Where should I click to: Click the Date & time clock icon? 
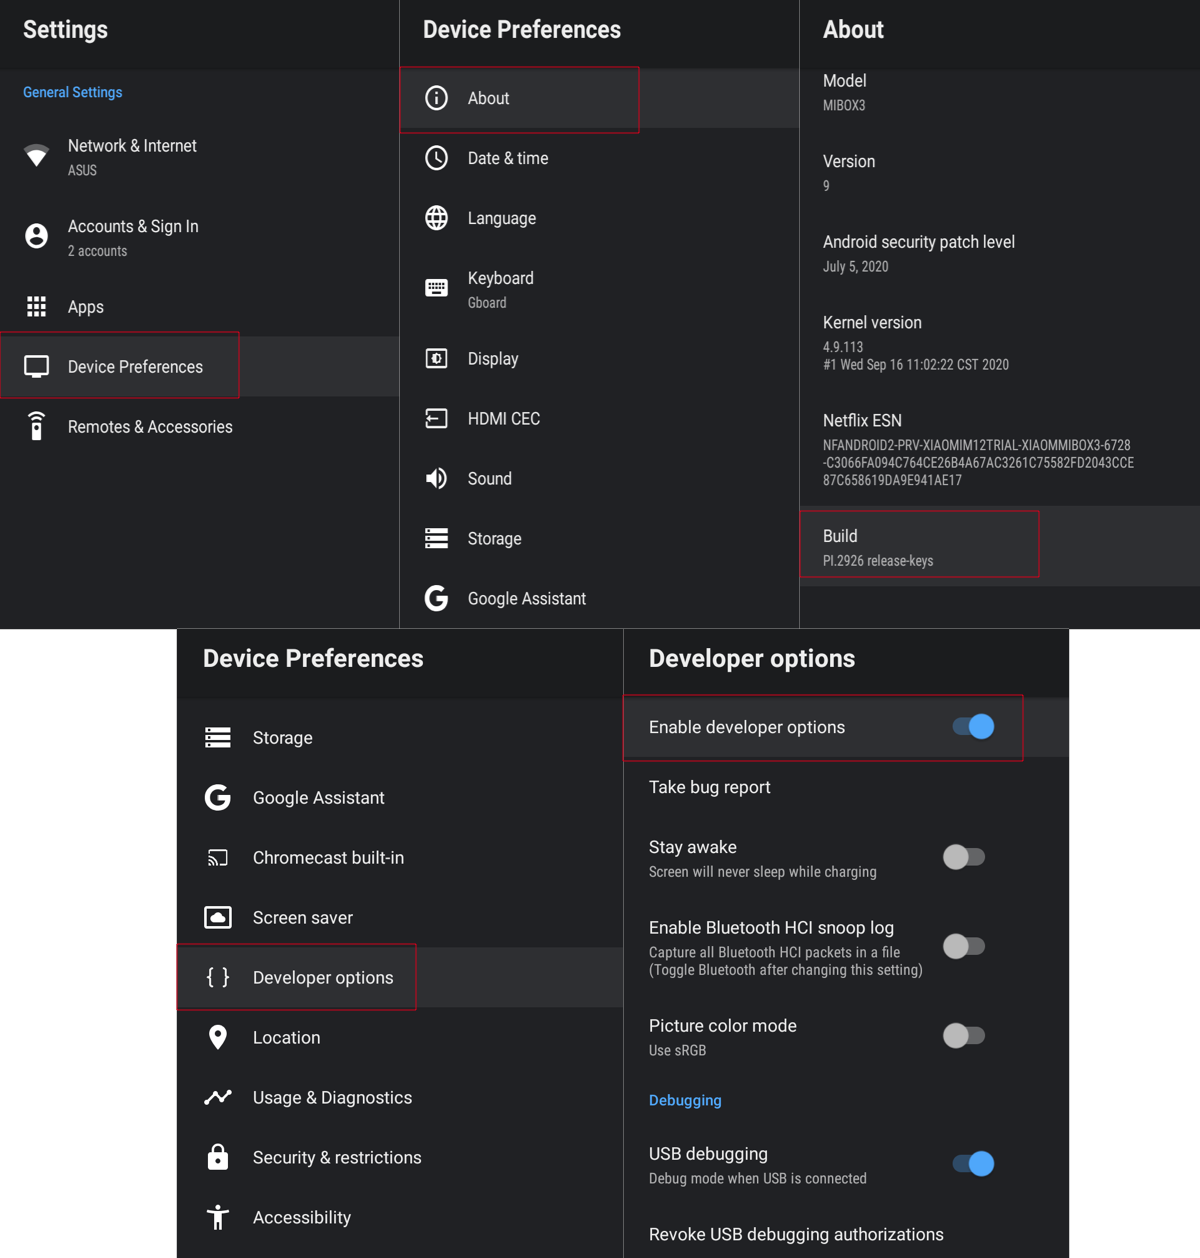coord(437,158)
